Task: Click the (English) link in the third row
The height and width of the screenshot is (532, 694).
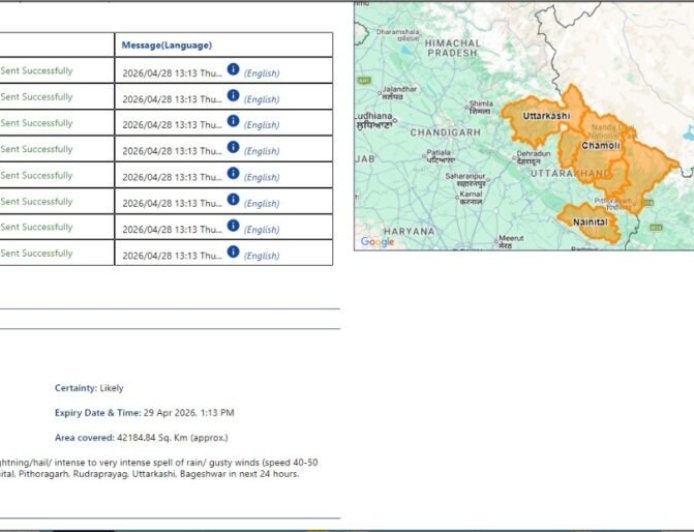Action: click(x=262, y=125)
